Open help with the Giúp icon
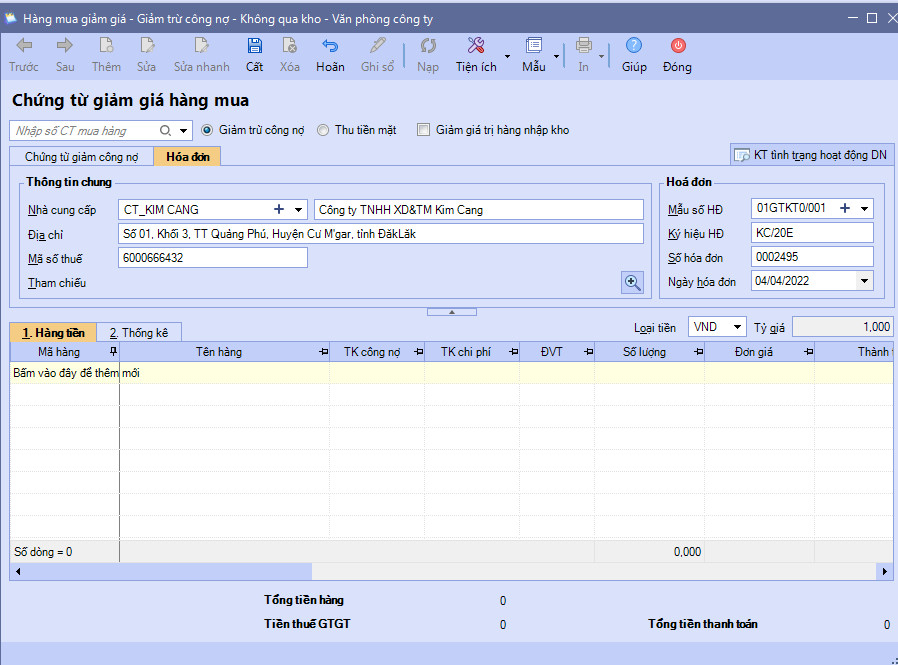Viewport: 898px width, 665px height. [634, 45]
